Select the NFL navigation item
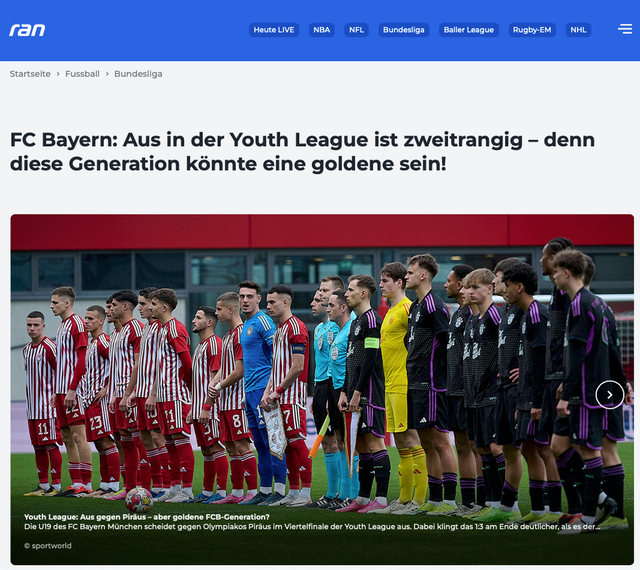 [356, 30]
